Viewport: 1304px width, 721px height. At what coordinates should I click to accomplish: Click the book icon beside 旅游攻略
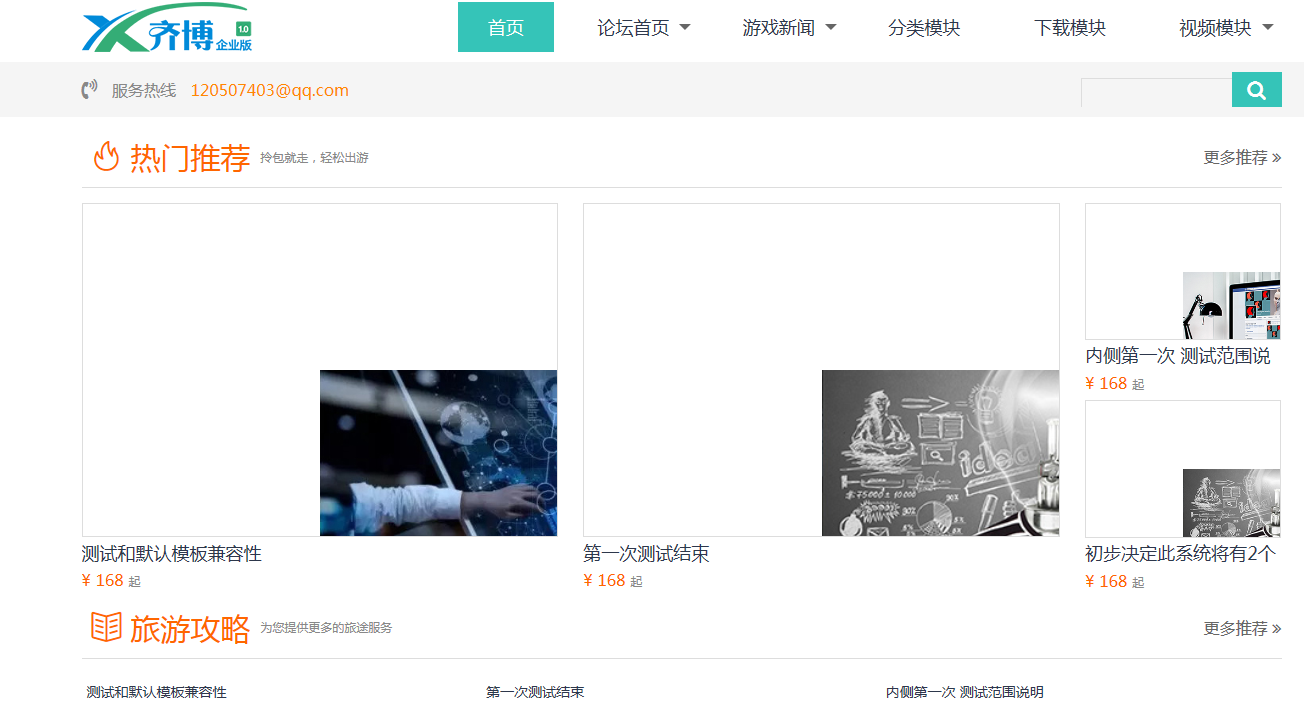[x=106, y=628]
